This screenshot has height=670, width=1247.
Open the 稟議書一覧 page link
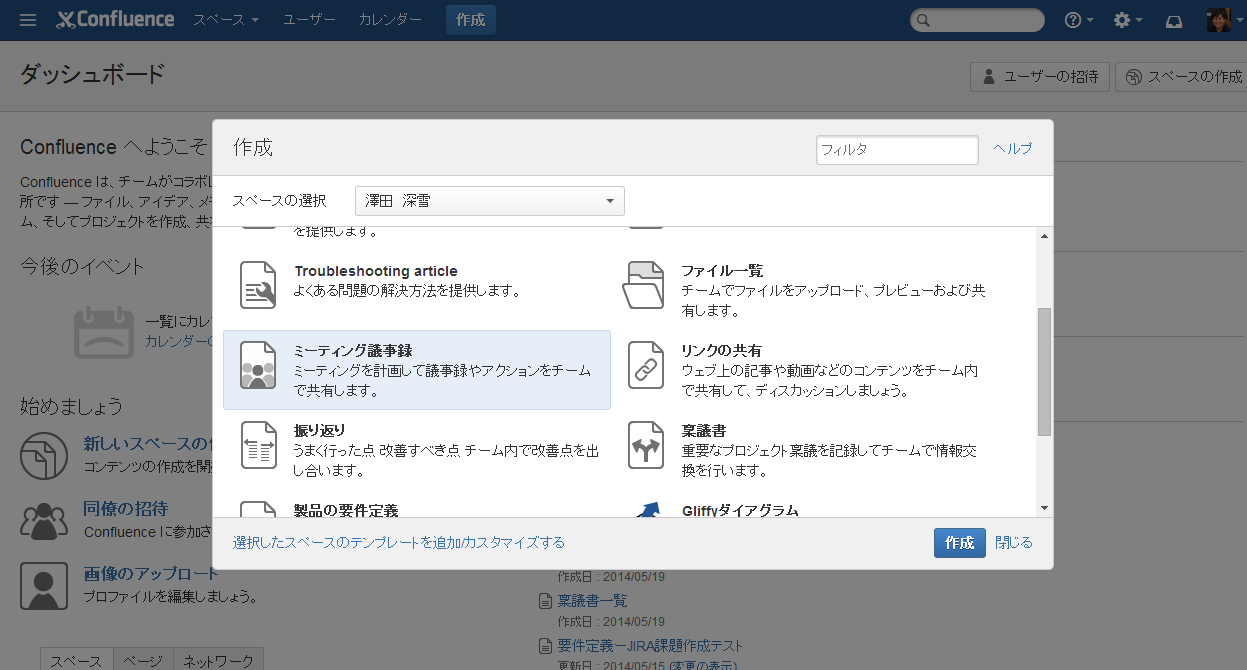click(592, 601)
